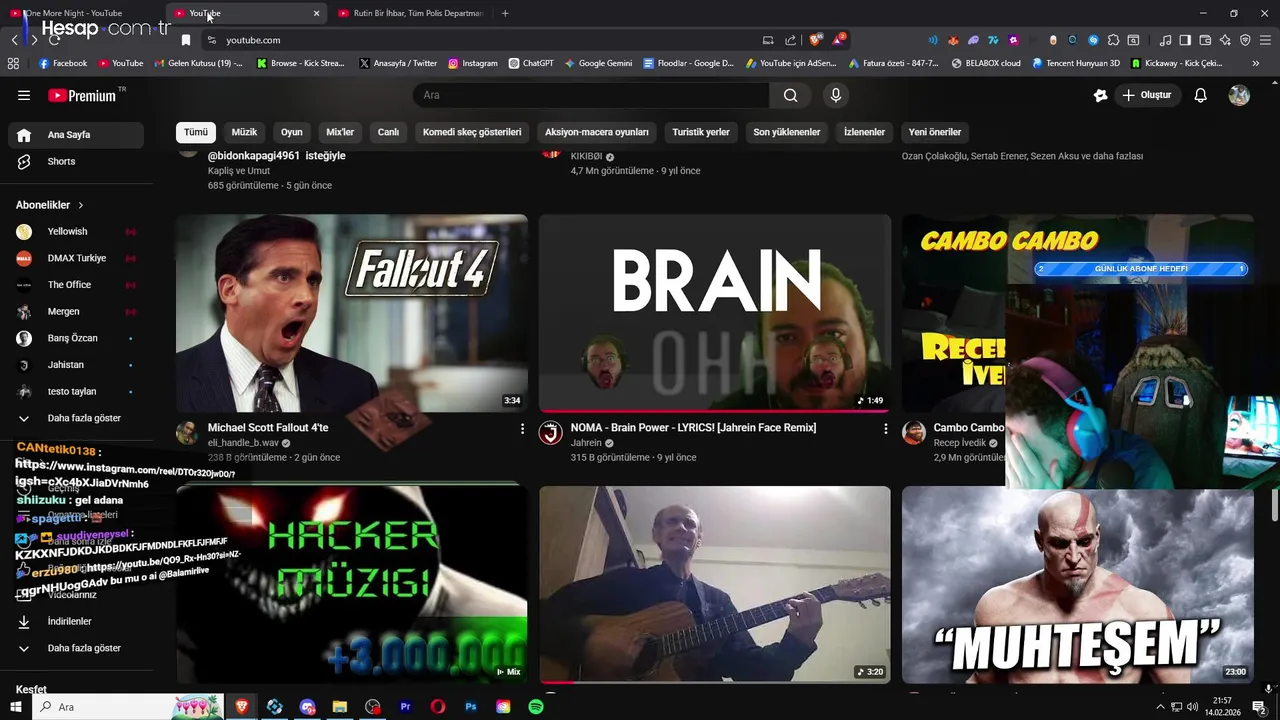The height and width of the screenshot is (720, 1280).
Task: Launch Photoshop from the taskbar
Action: point(470,707)
